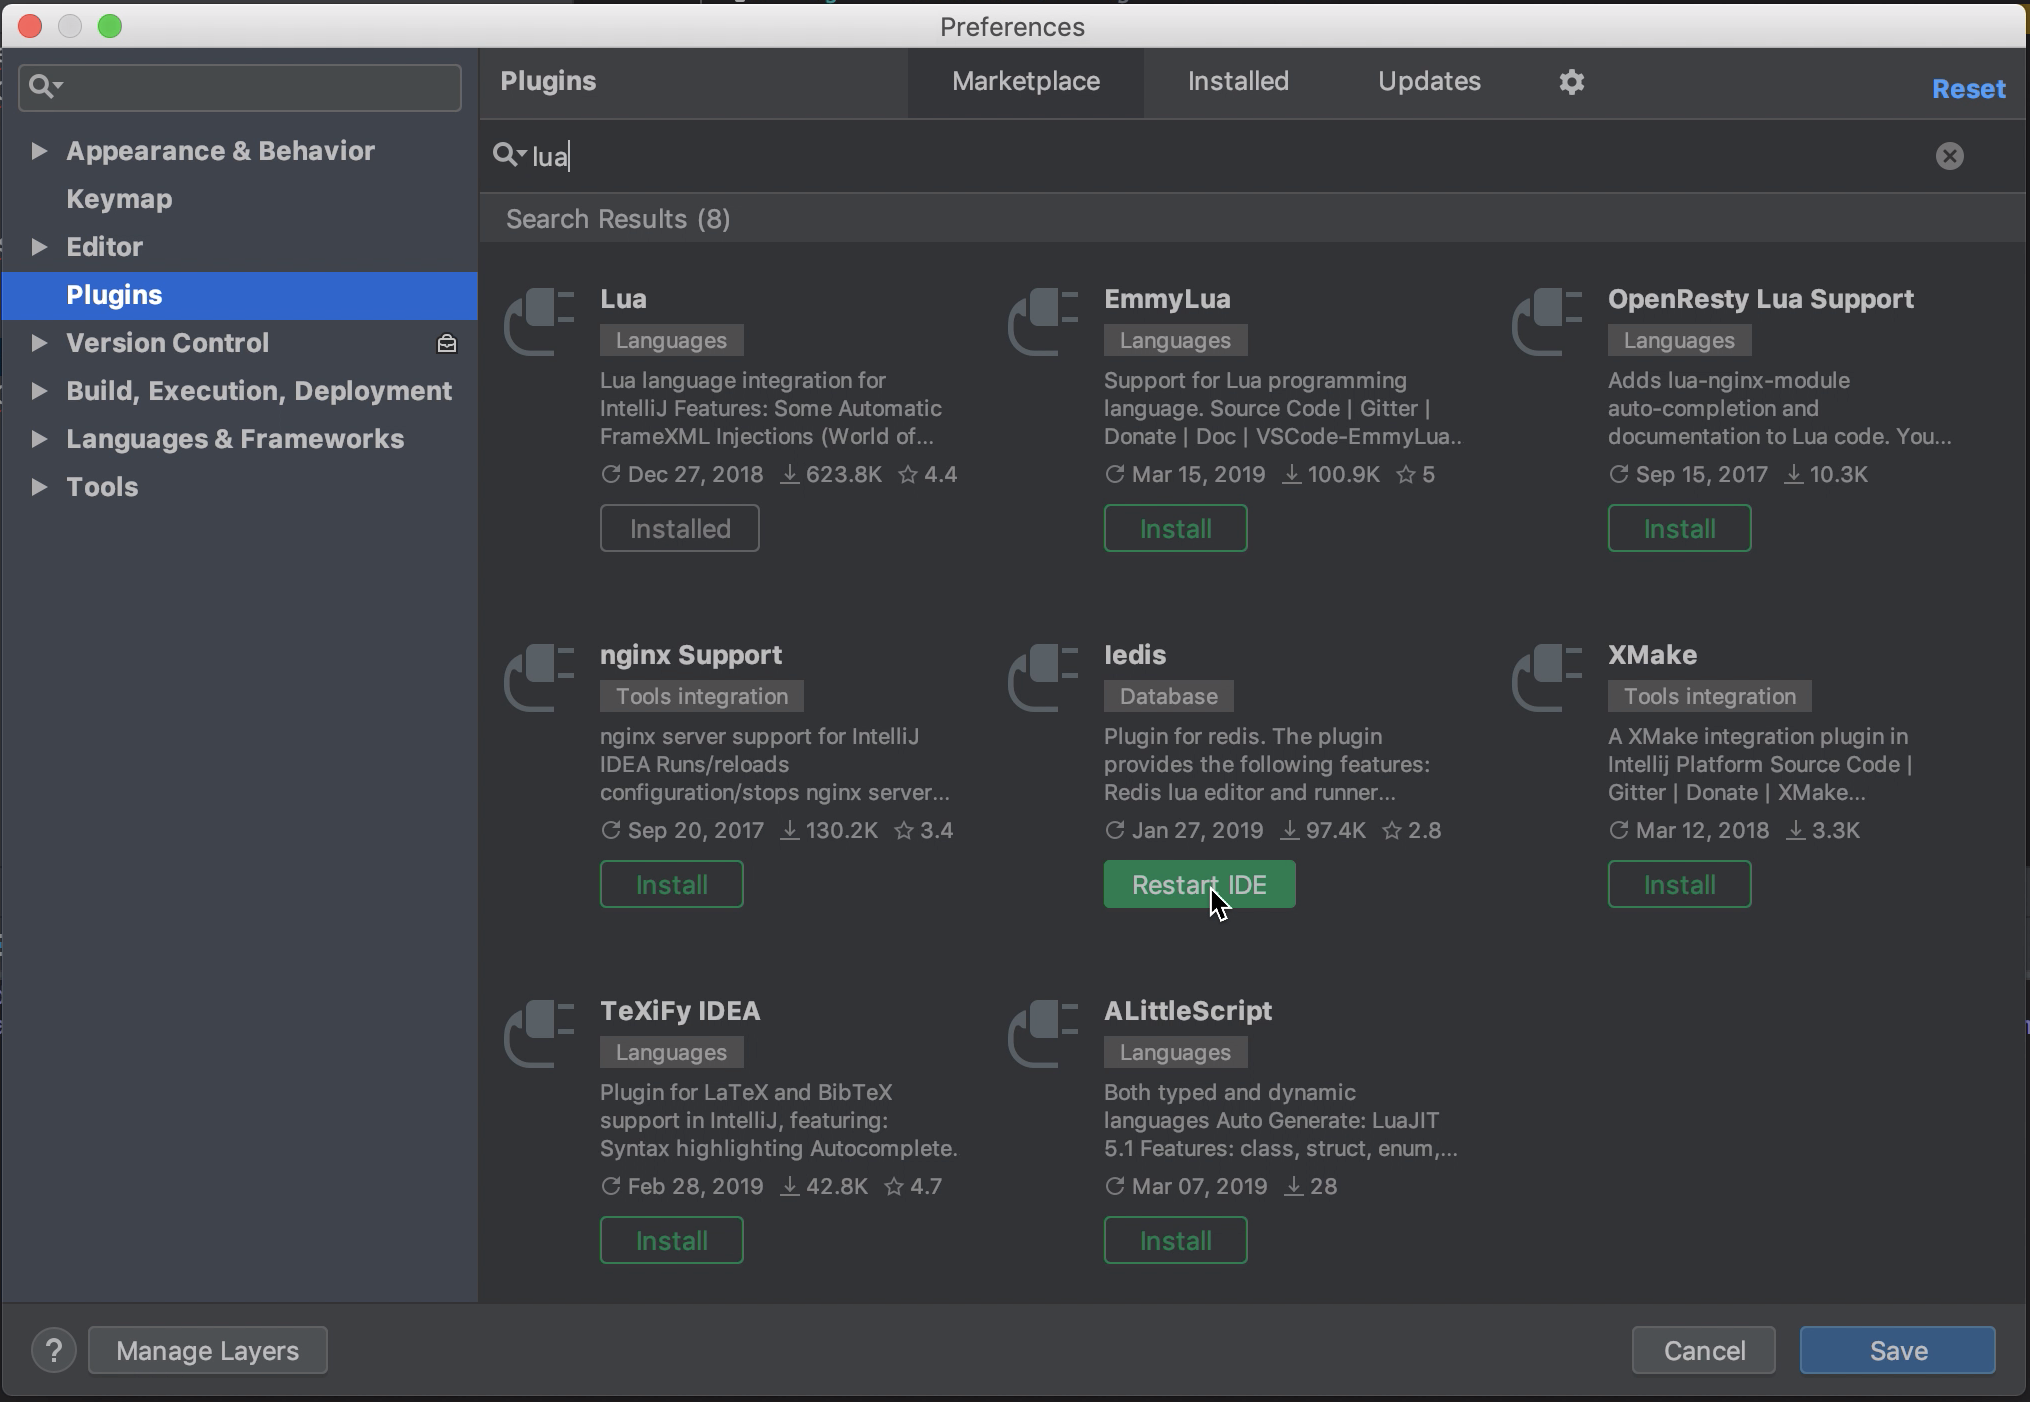Screen dimensions: 2030x1402
Task: Click the 623.8K downloads count of Lua
Action: [x=831, y=474]
